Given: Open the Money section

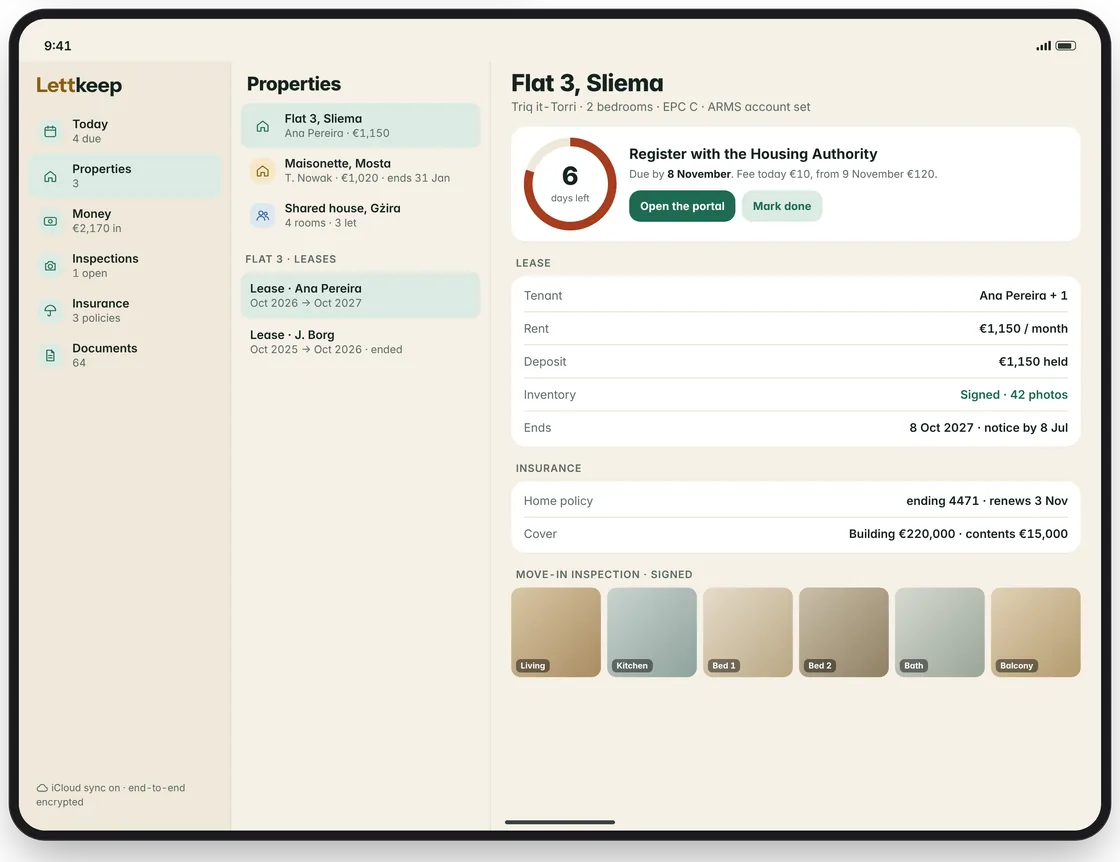Looking at the screenshot, I should 126,221.
